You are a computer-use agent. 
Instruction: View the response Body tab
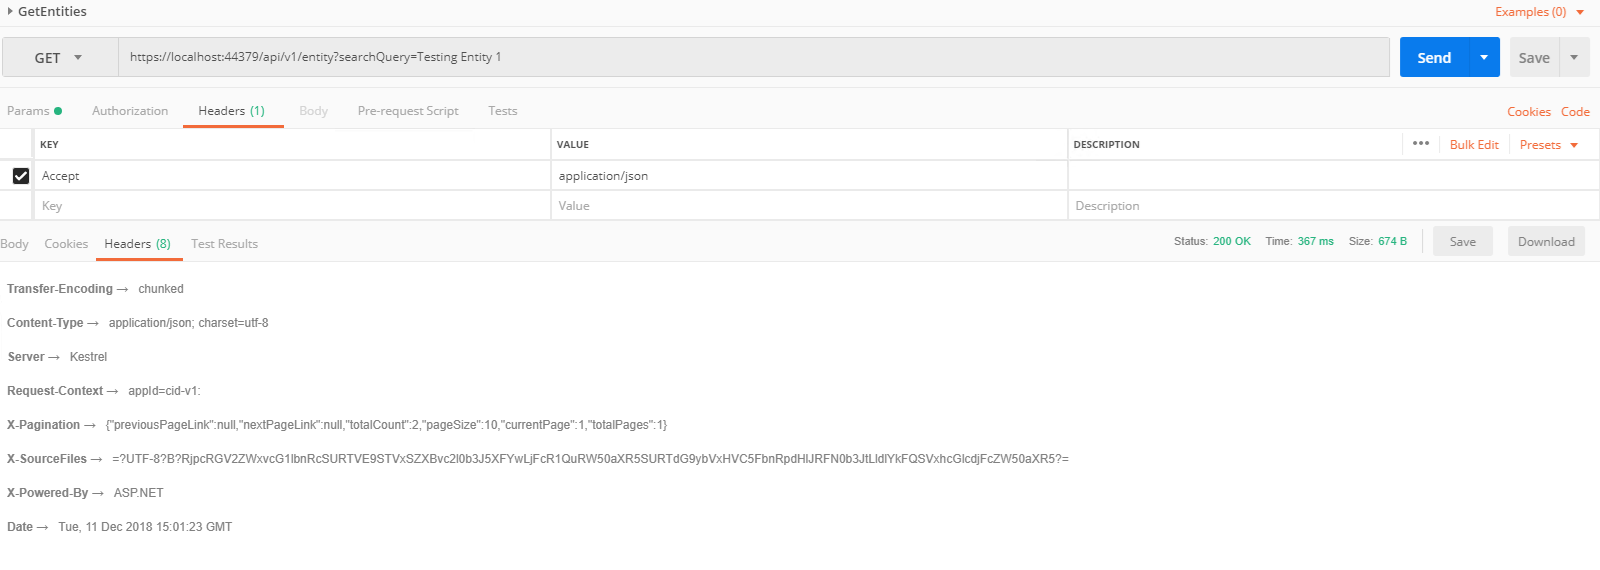click(15, 244)
